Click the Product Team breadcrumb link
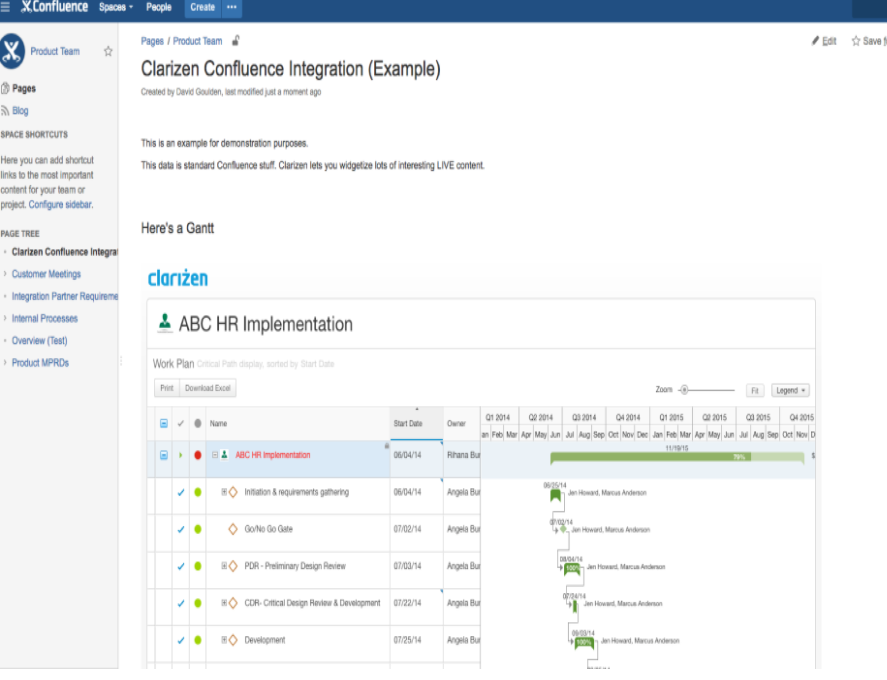The width and height of the screenshot is (887, 680). [197, 41]
